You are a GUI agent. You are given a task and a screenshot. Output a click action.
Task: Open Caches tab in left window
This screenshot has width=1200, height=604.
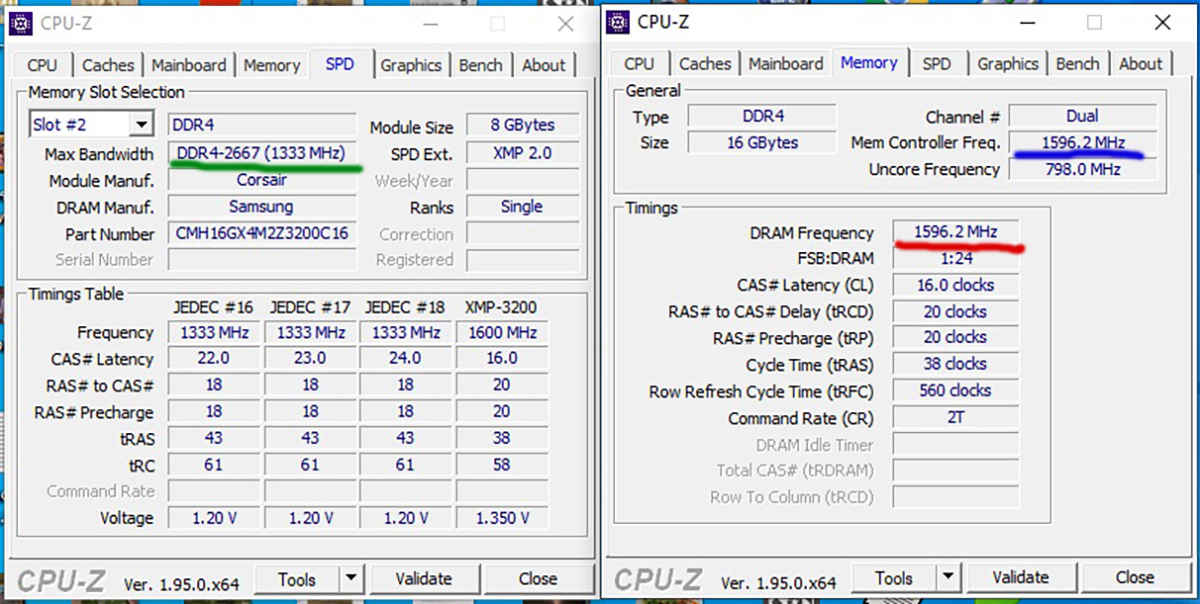(x=108, y=65)
